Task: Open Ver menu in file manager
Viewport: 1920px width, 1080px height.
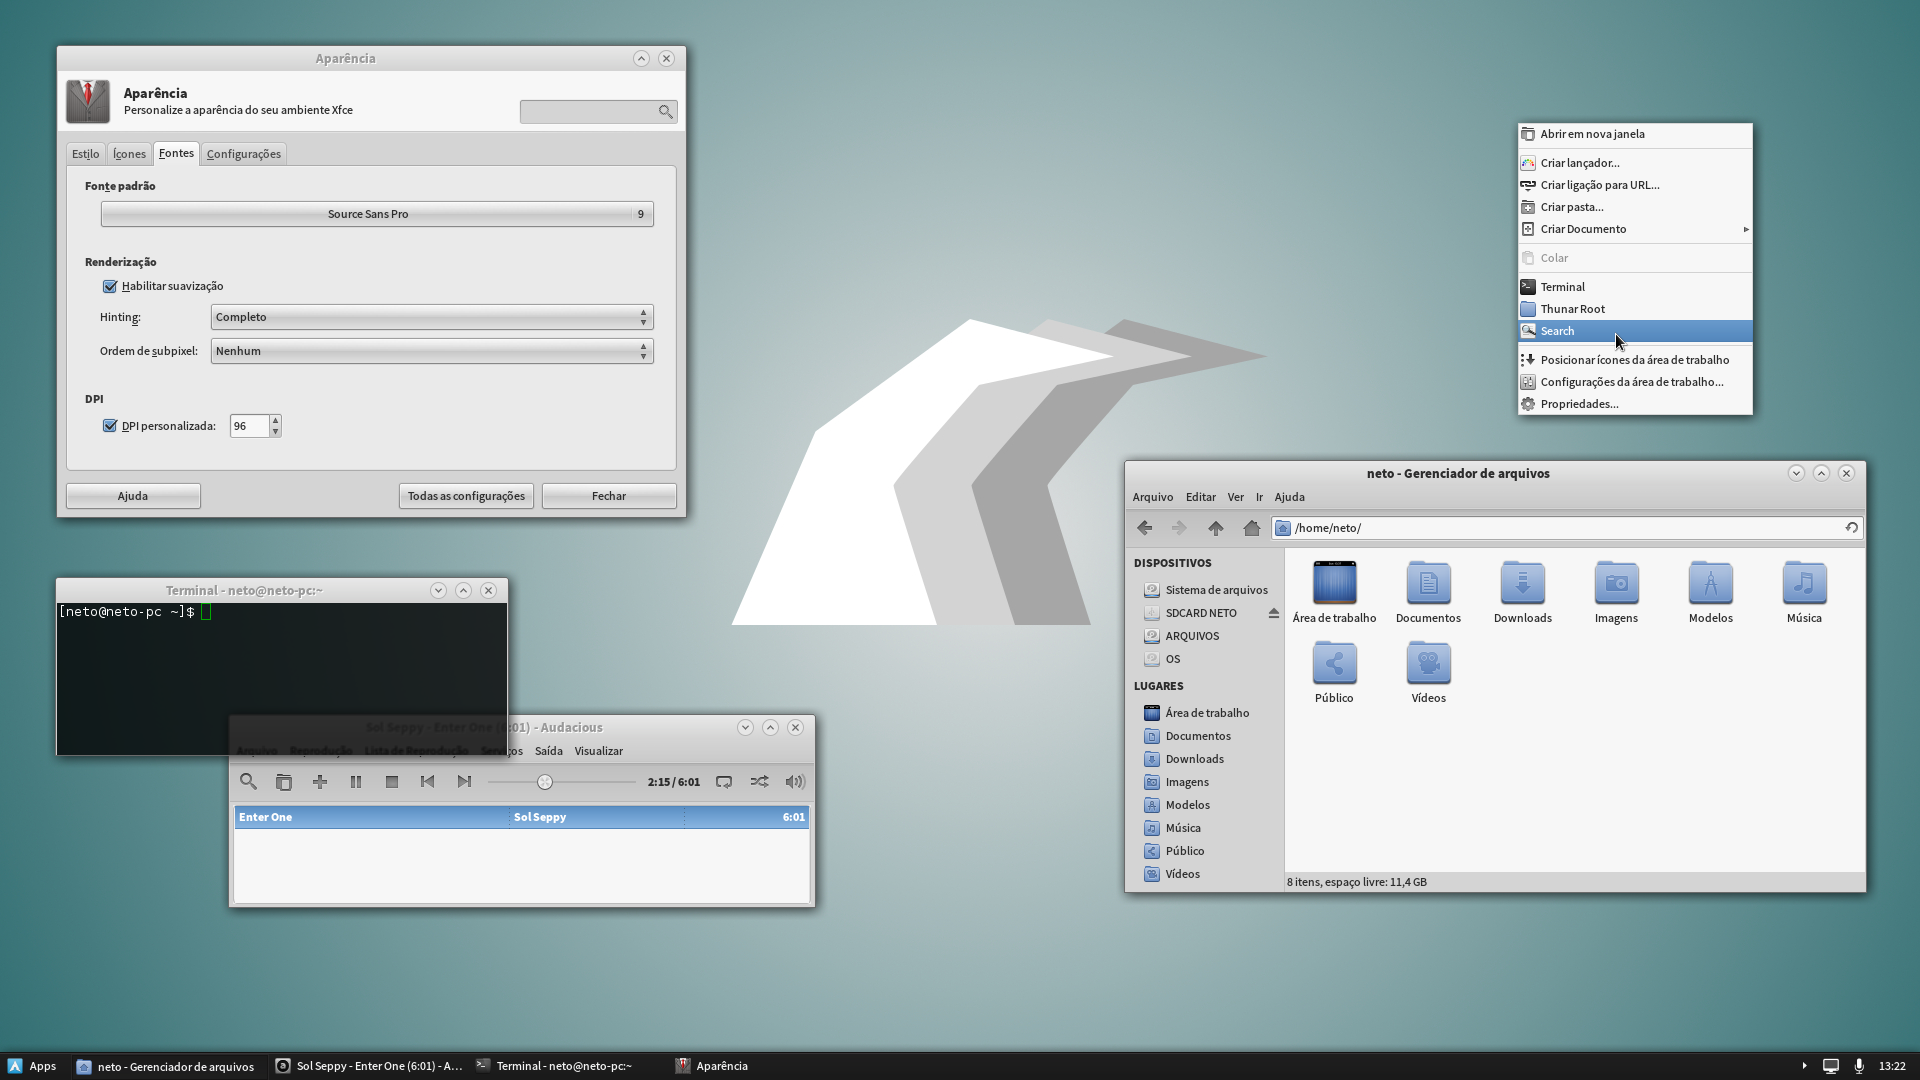Action: (x=1236, y=497)
